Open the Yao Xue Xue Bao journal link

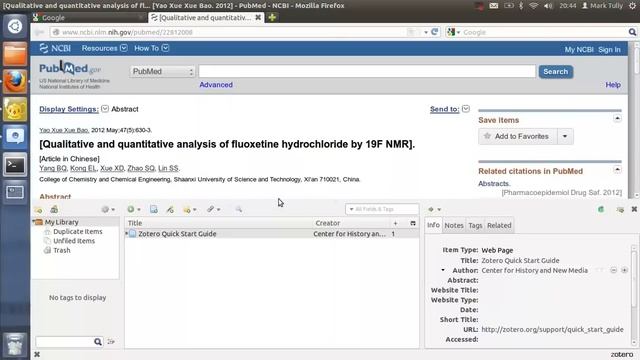64,130
